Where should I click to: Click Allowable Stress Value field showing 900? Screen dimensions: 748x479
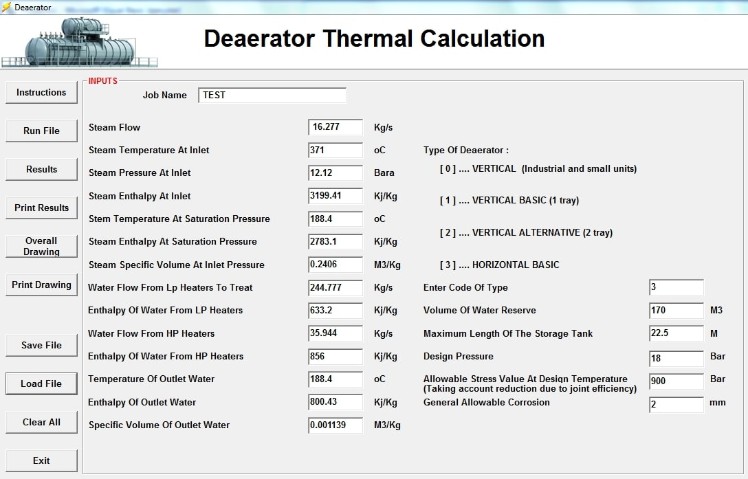pos(676,381)
